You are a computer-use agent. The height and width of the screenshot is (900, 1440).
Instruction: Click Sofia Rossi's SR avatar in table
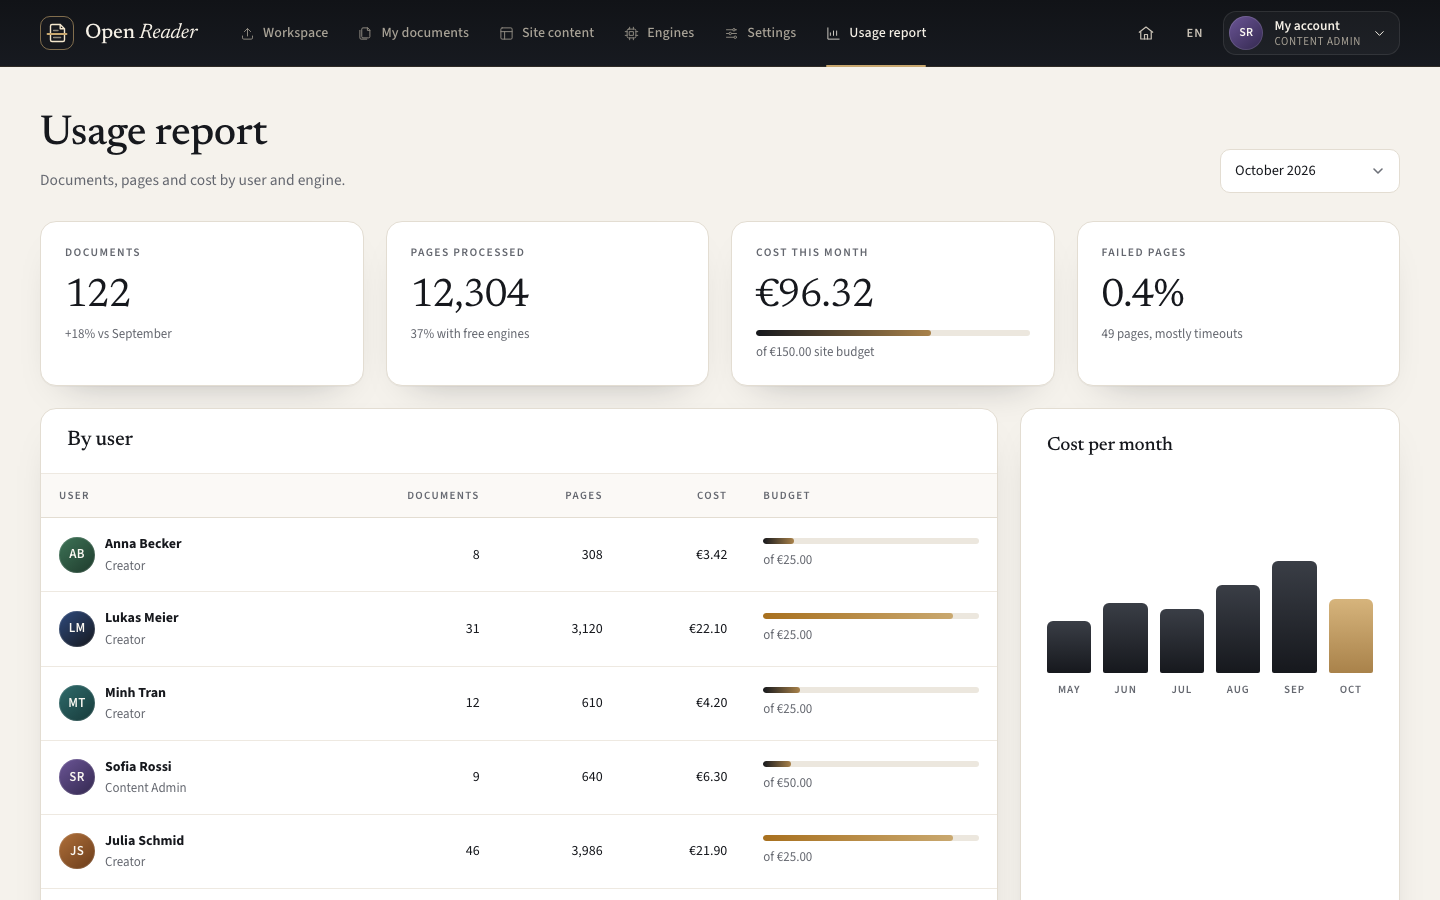tap(77, 777)
